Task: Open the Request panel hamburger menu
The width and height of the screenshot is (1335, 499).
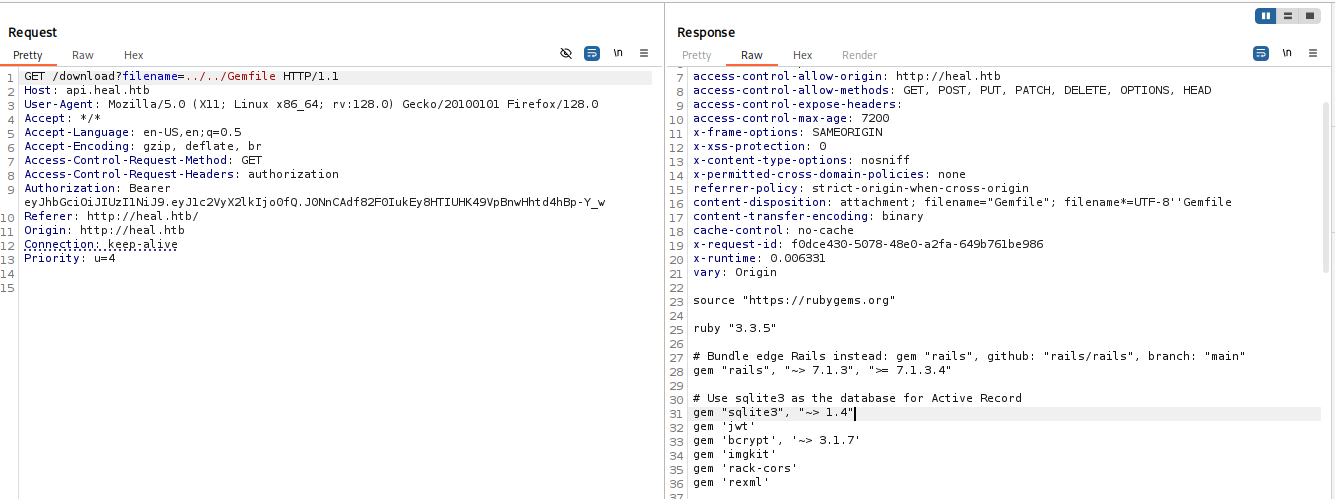Action: [x=644, y=53]
